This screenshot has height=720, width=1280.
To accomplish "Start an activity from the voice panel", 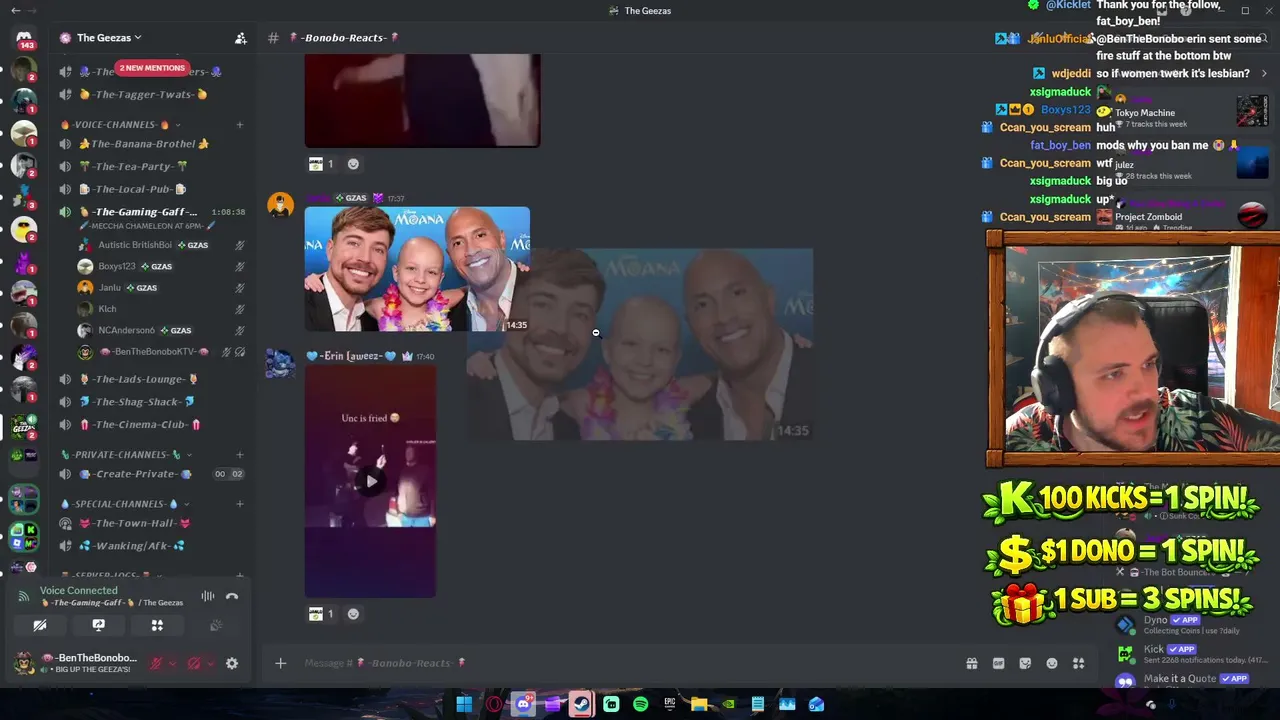I will (x=157, y=626).
